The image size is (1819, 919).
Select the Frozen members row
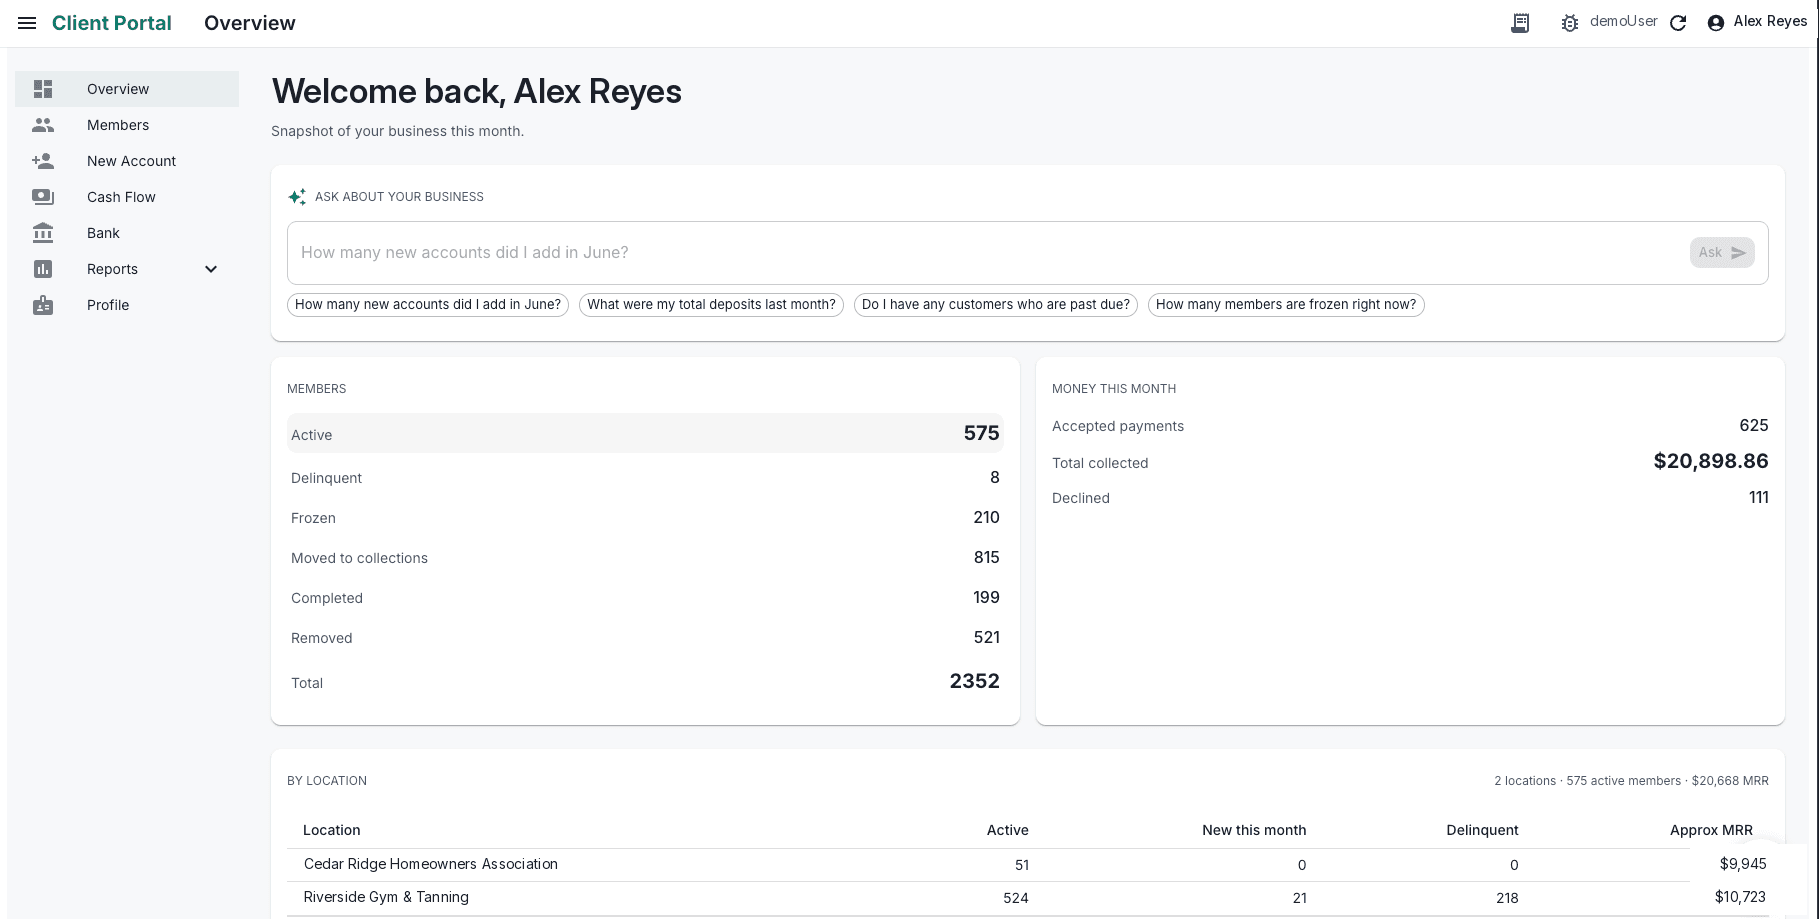click(x=645, y=518)
